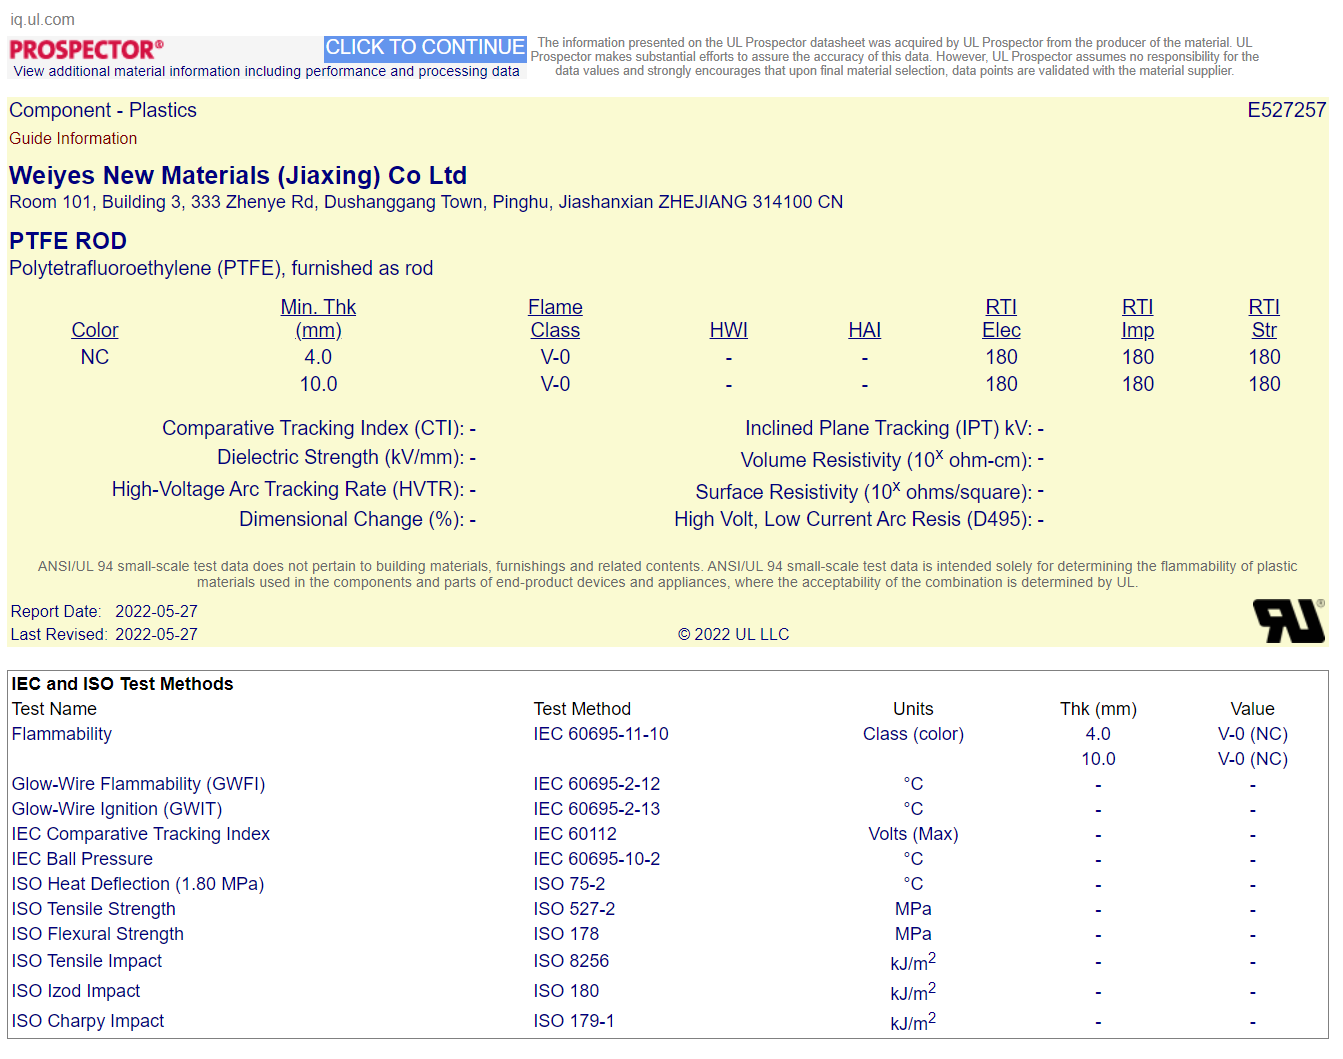Click the HWI column header

pos(728,330)
